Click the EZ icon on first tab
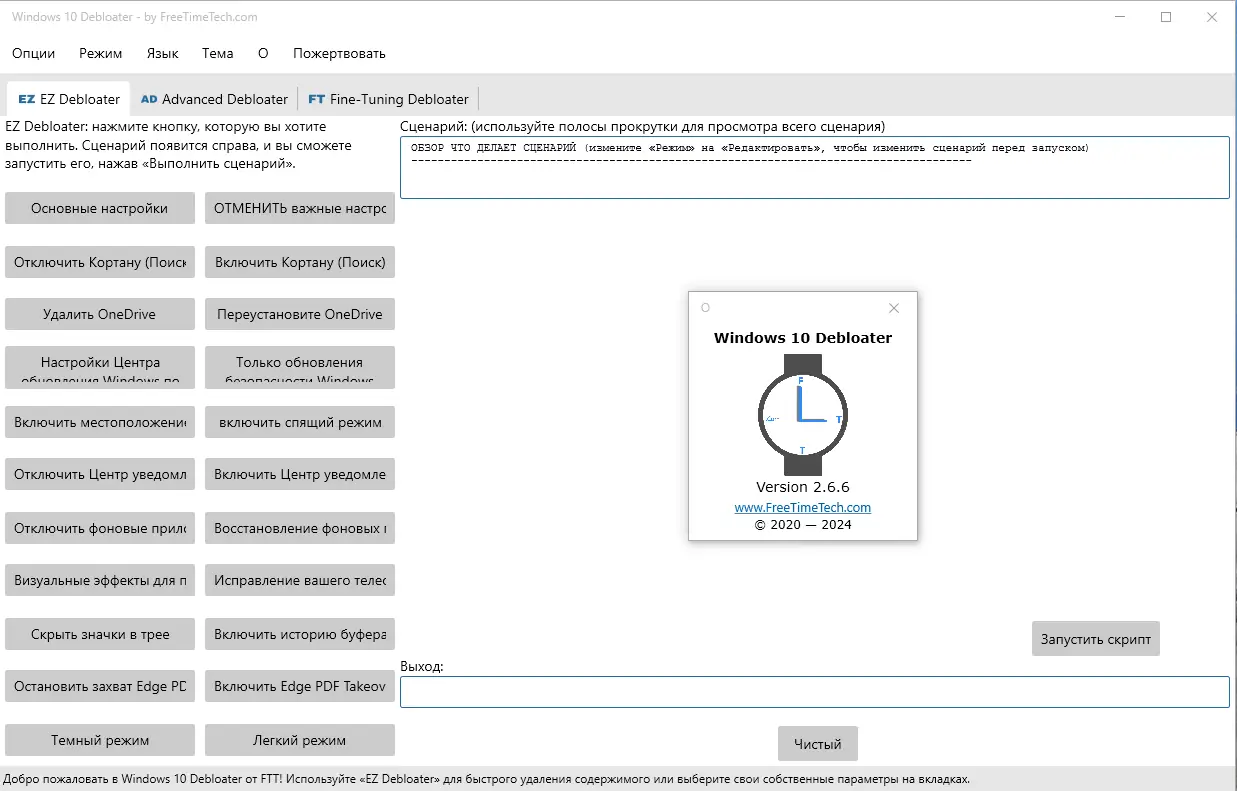This screenshot has width=1237, height=791. coord(26,99)
